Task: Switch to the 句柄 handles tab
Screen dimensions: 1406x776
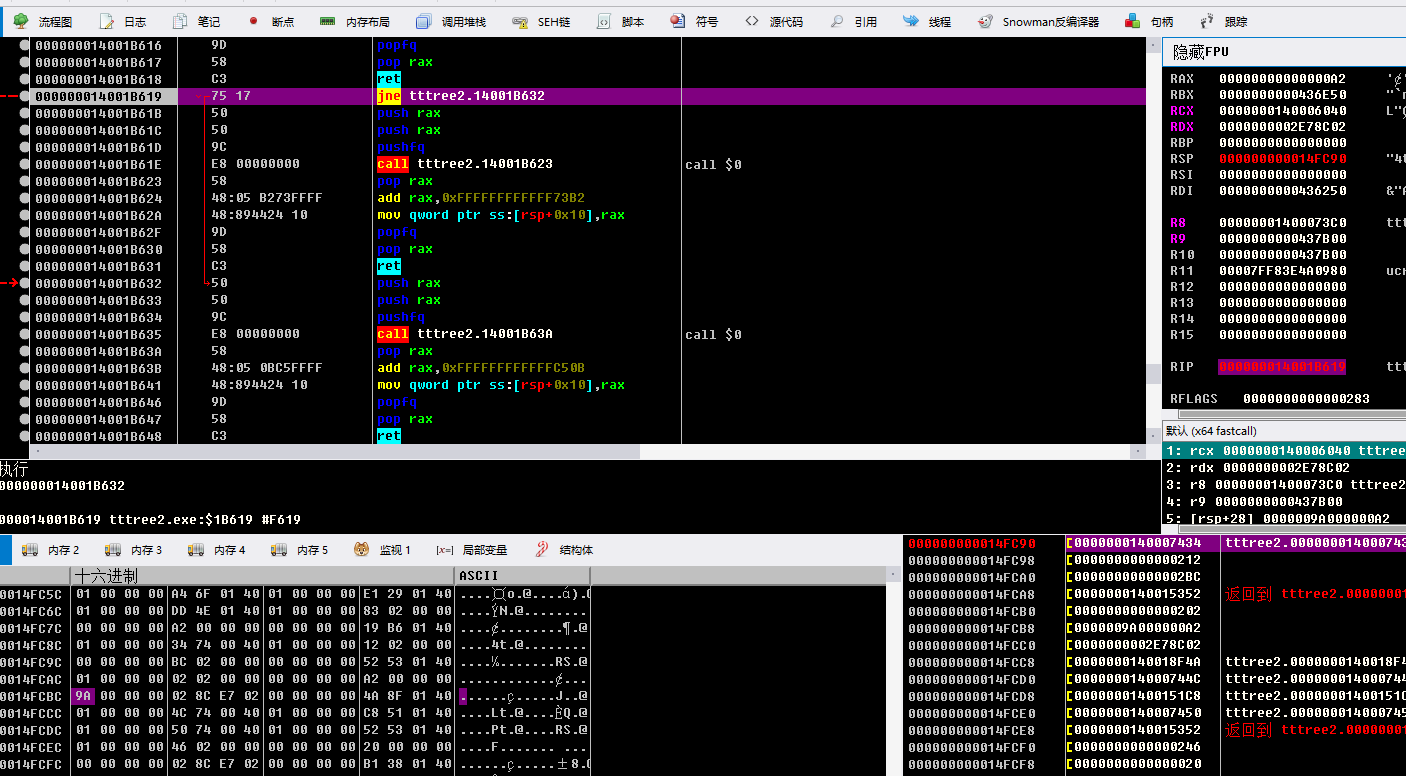Action: [x=1149, y=21]
